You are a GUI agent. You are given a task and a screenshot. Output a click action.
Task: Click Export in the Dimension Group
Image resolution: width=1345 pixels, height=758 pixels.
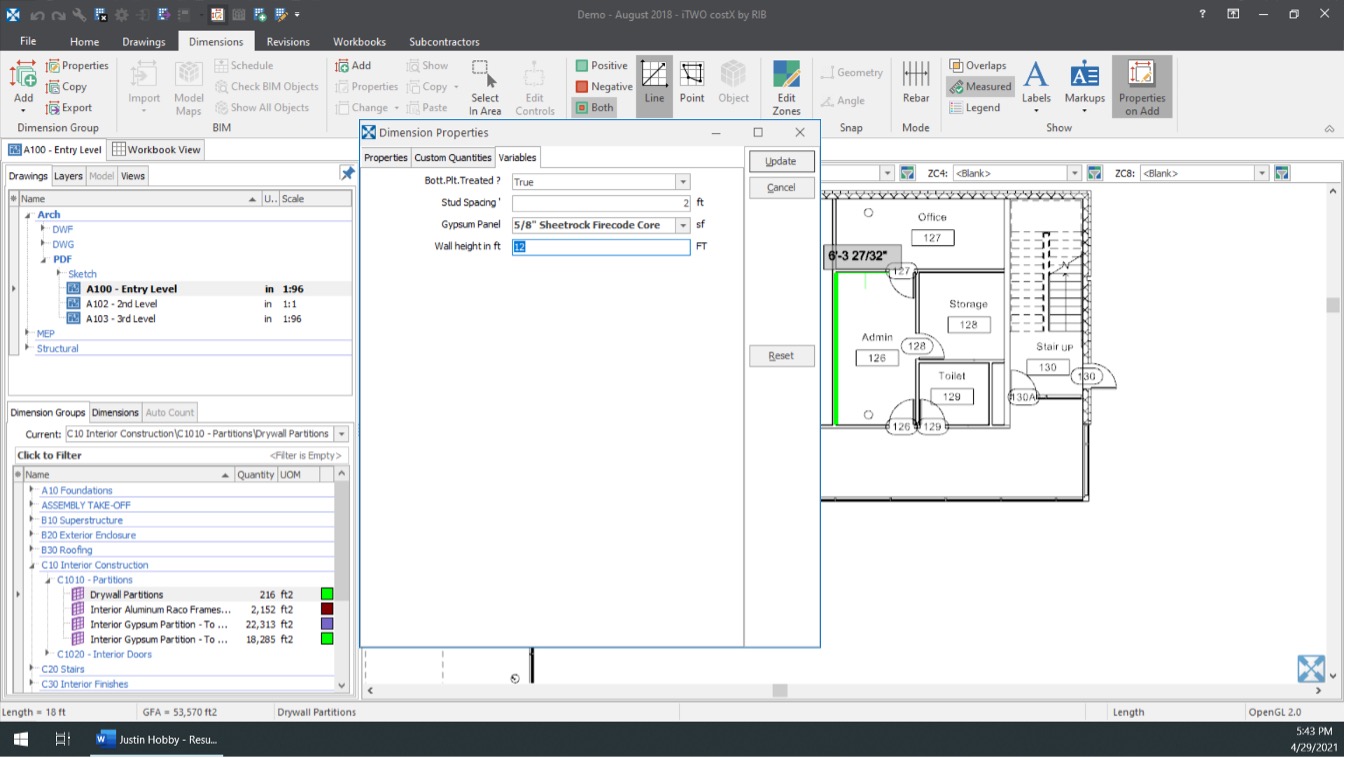(x=69, y=108)
